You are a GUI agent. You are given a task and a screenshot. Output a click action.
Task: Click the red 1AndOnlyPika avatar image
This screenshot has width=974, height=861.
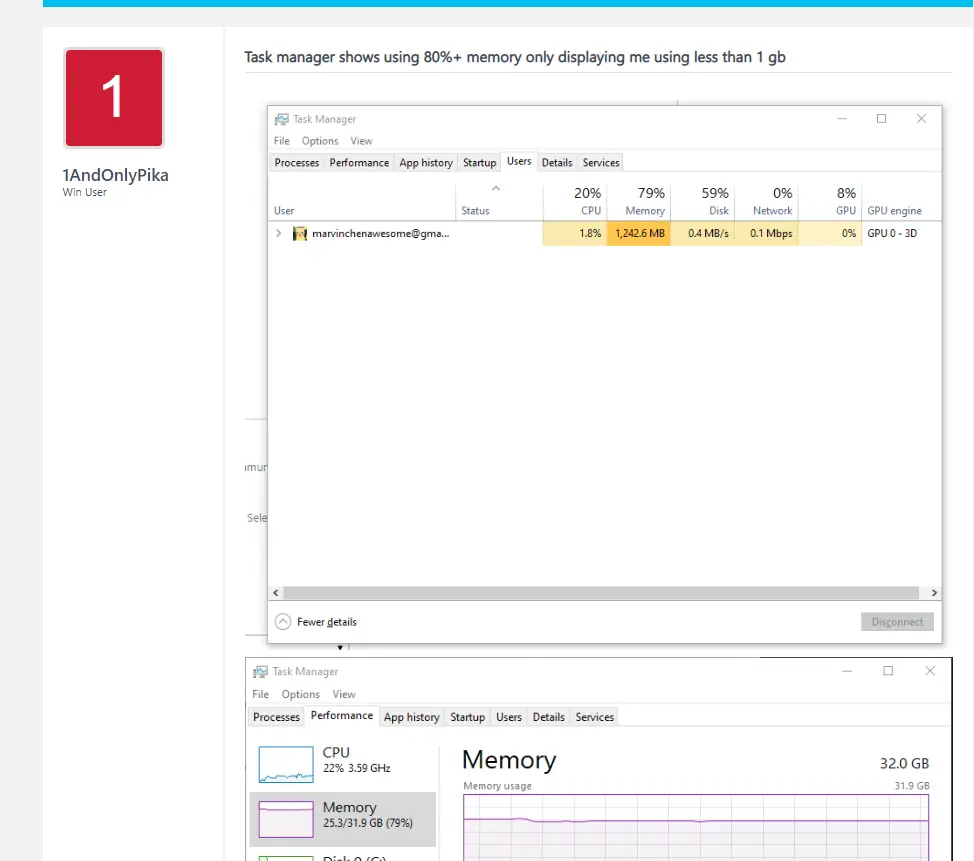[114, 98]
